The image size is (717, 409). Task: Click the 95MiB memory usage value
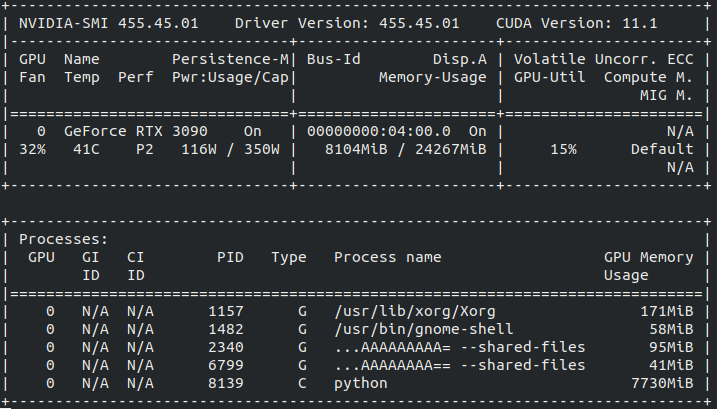[671, 347]
